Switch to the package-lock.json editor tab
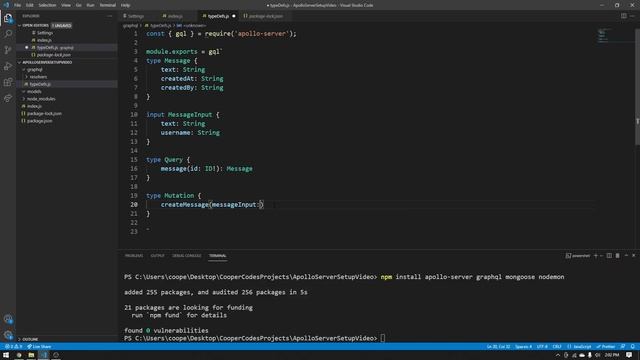Image resolution: width=640 pixels, height=360 pixels. tap(265, 16)
